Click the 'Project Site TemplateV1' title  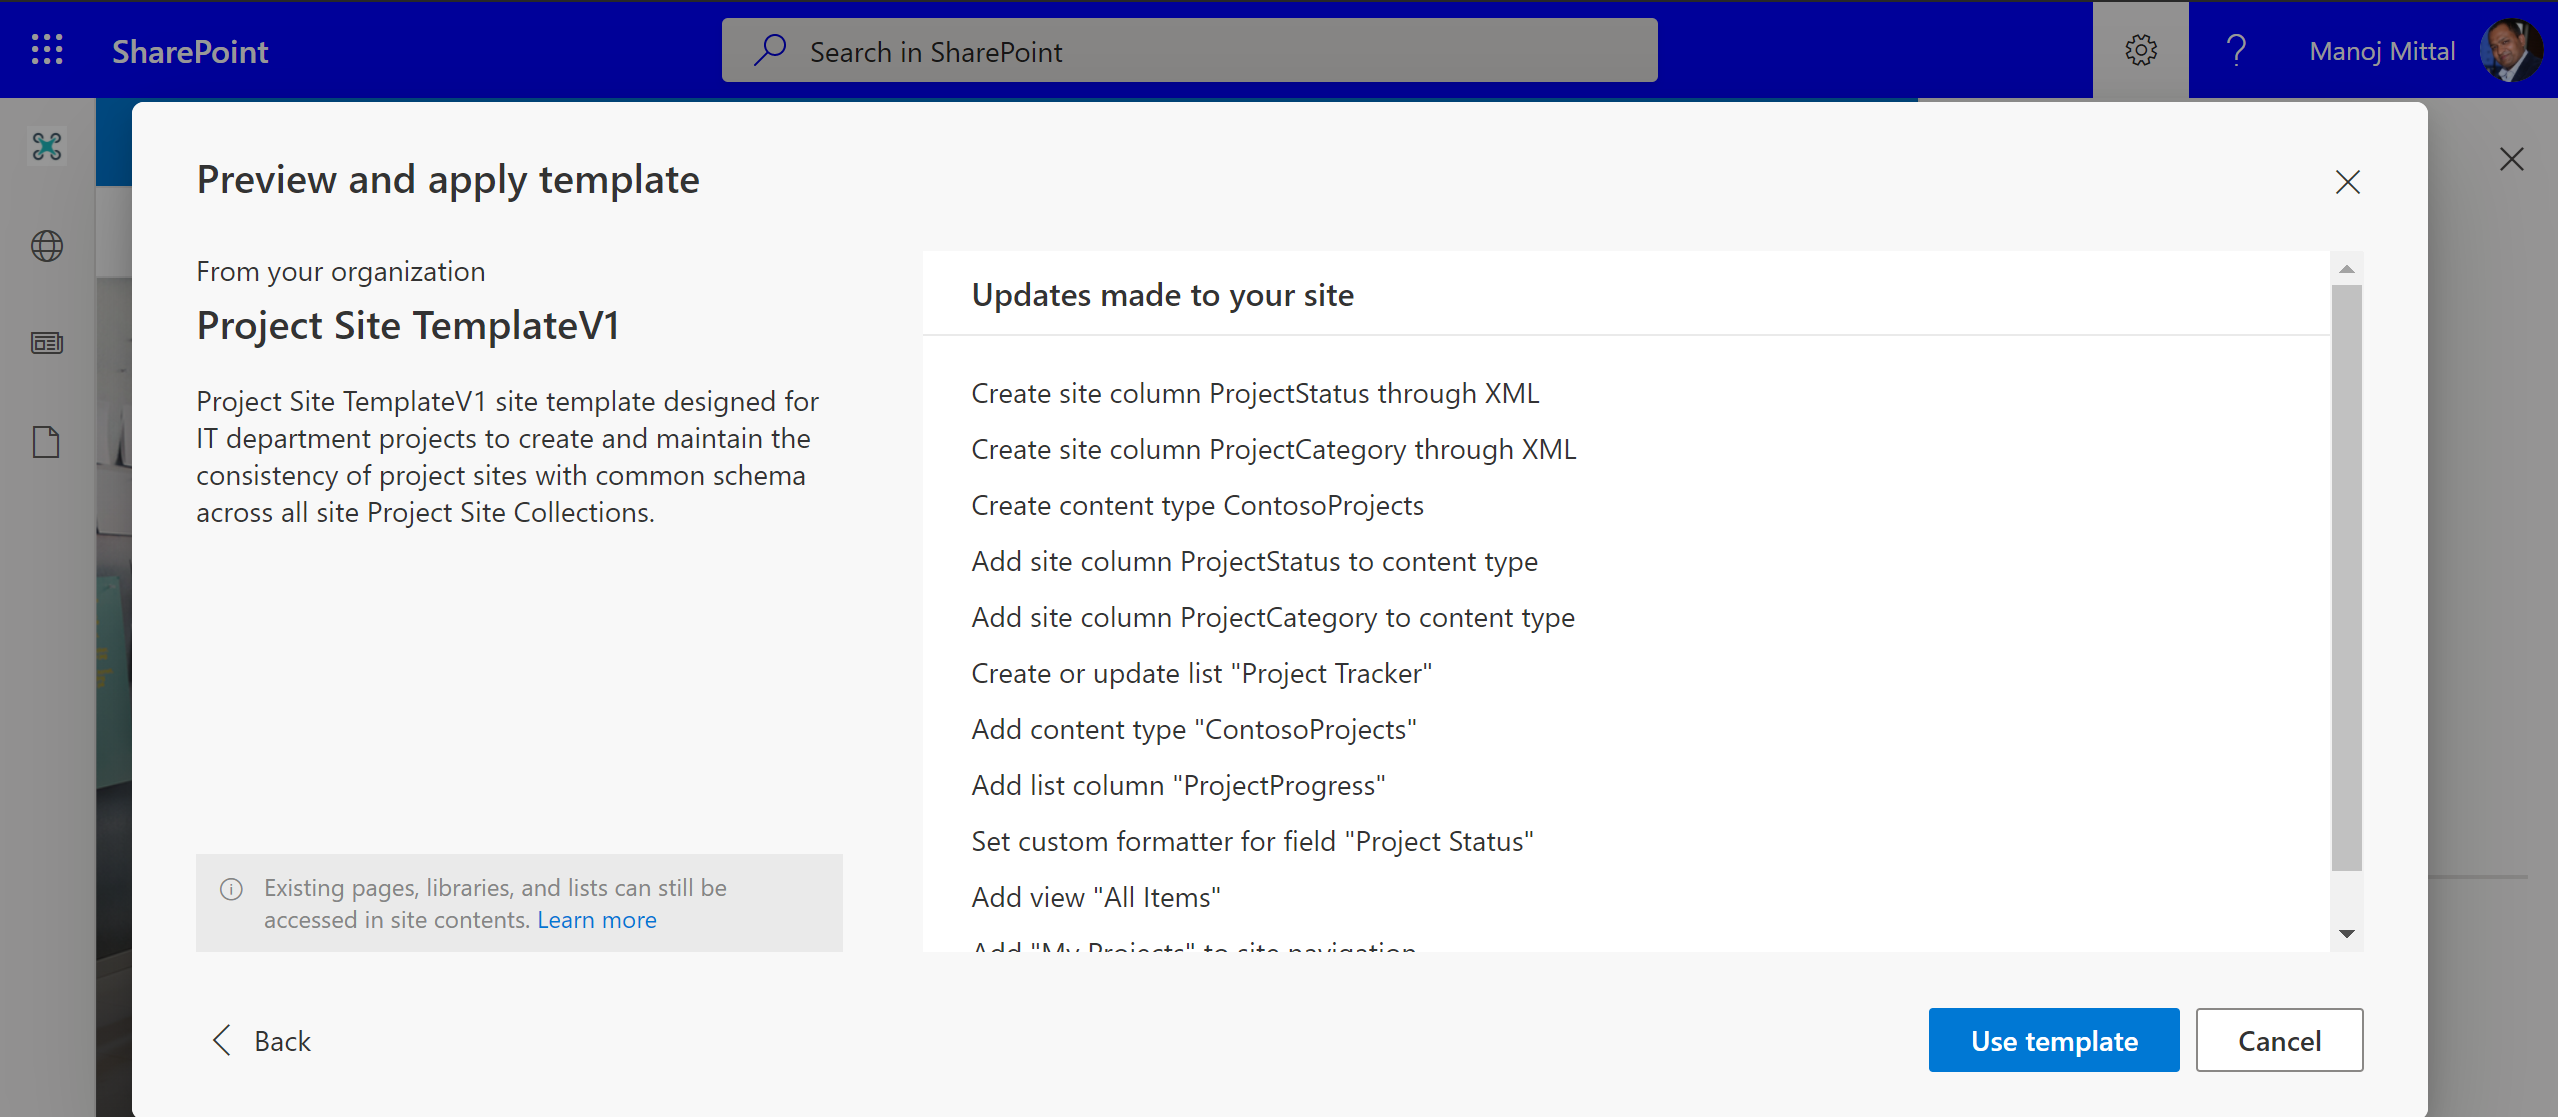coord(408,326)
